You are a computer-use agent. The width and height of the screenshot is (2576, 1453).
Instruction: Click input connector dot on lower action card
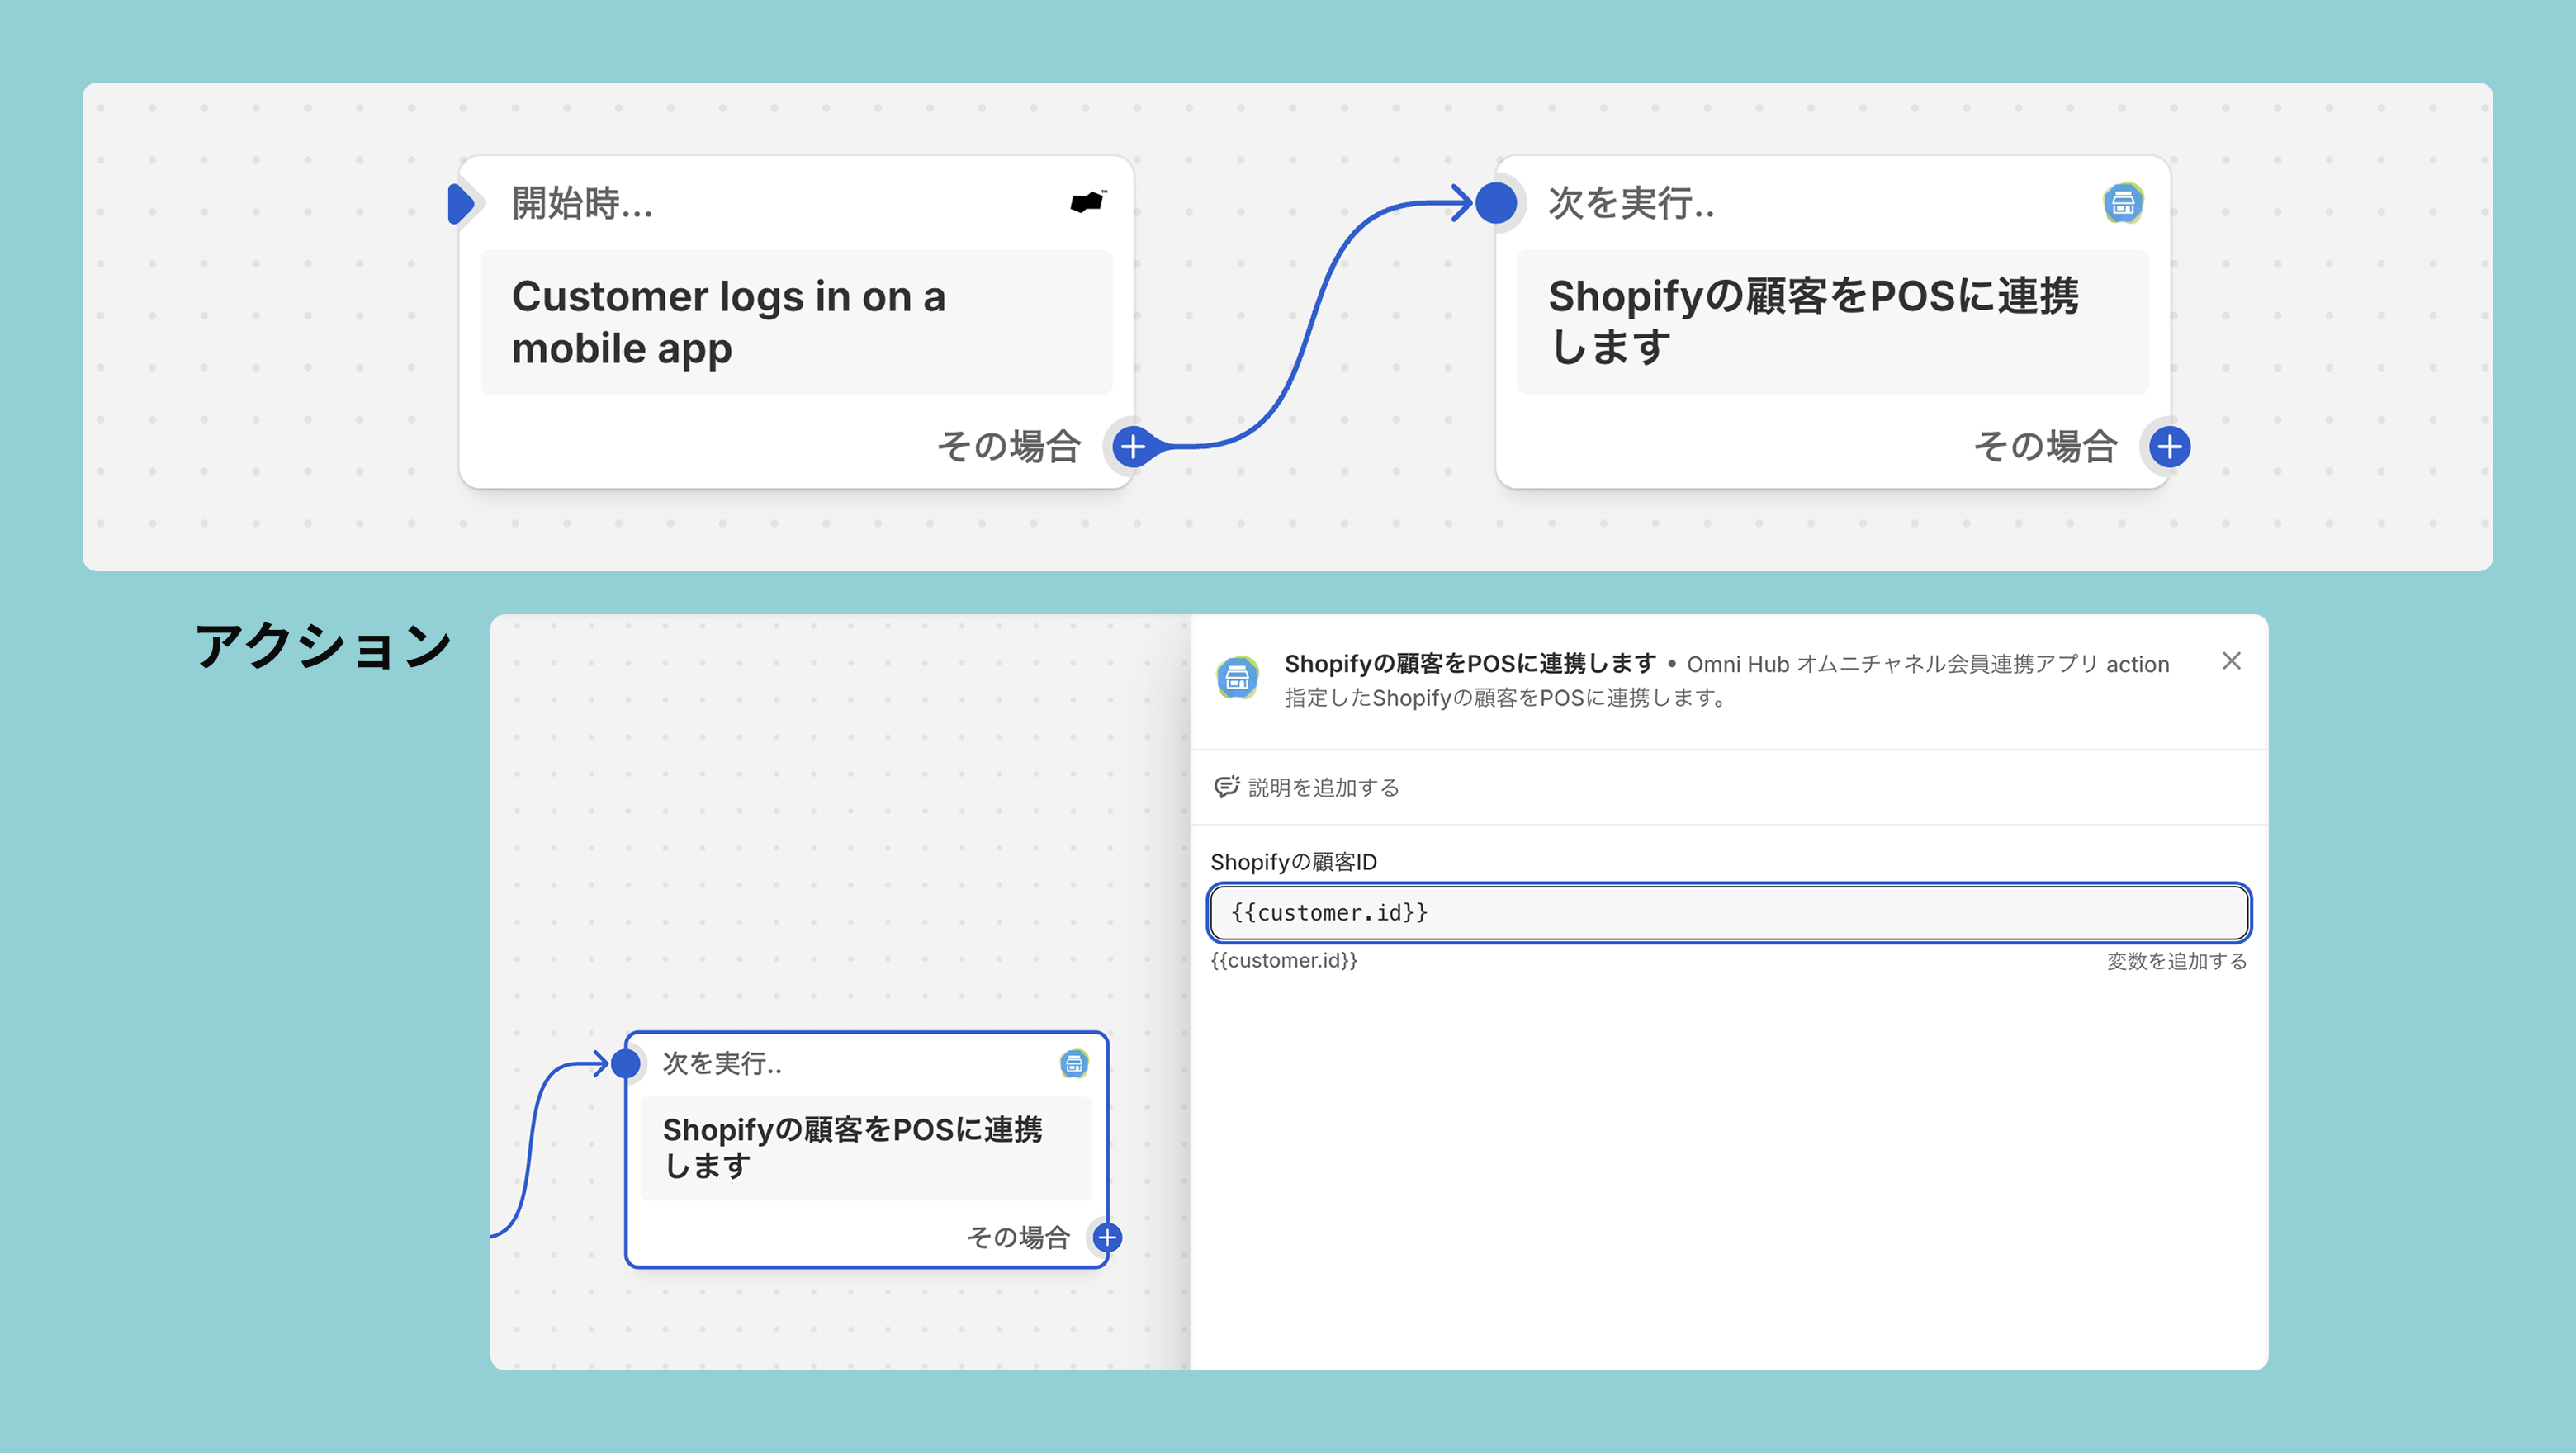626,1063
